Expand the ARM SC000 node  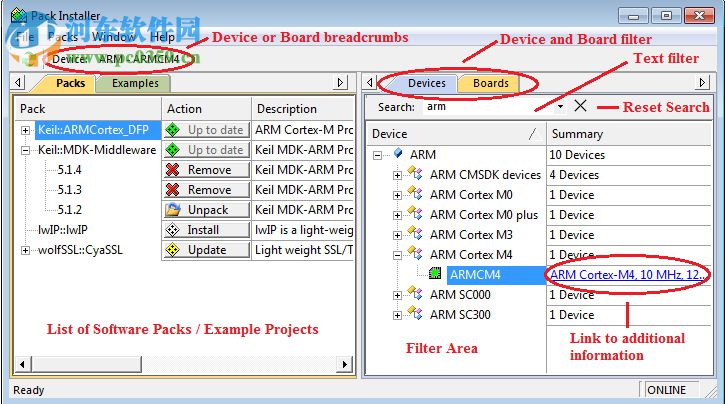(397, 295)
